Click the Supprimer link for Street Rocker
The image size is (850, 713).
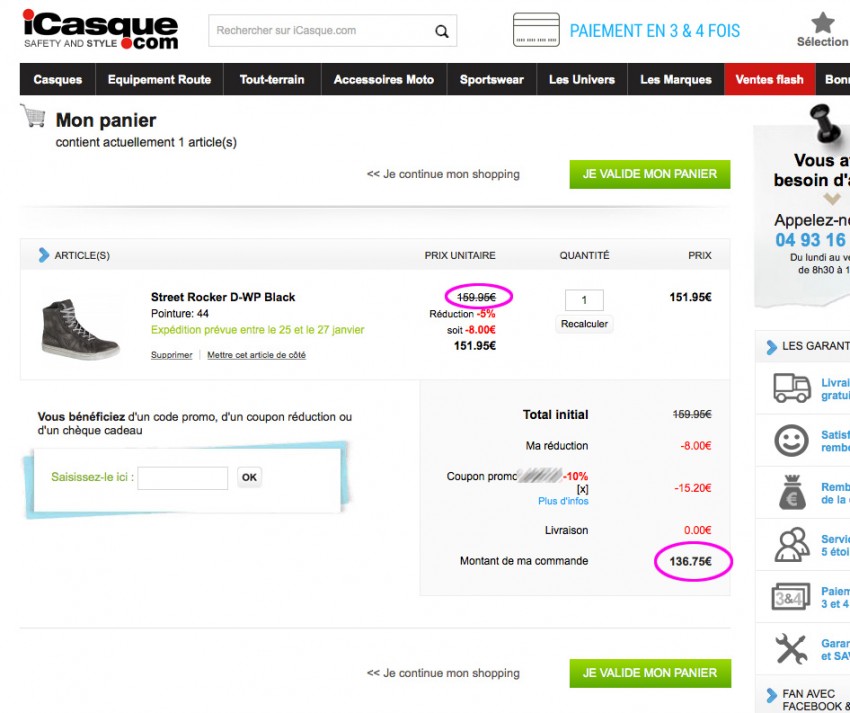[x=170, y=354]
